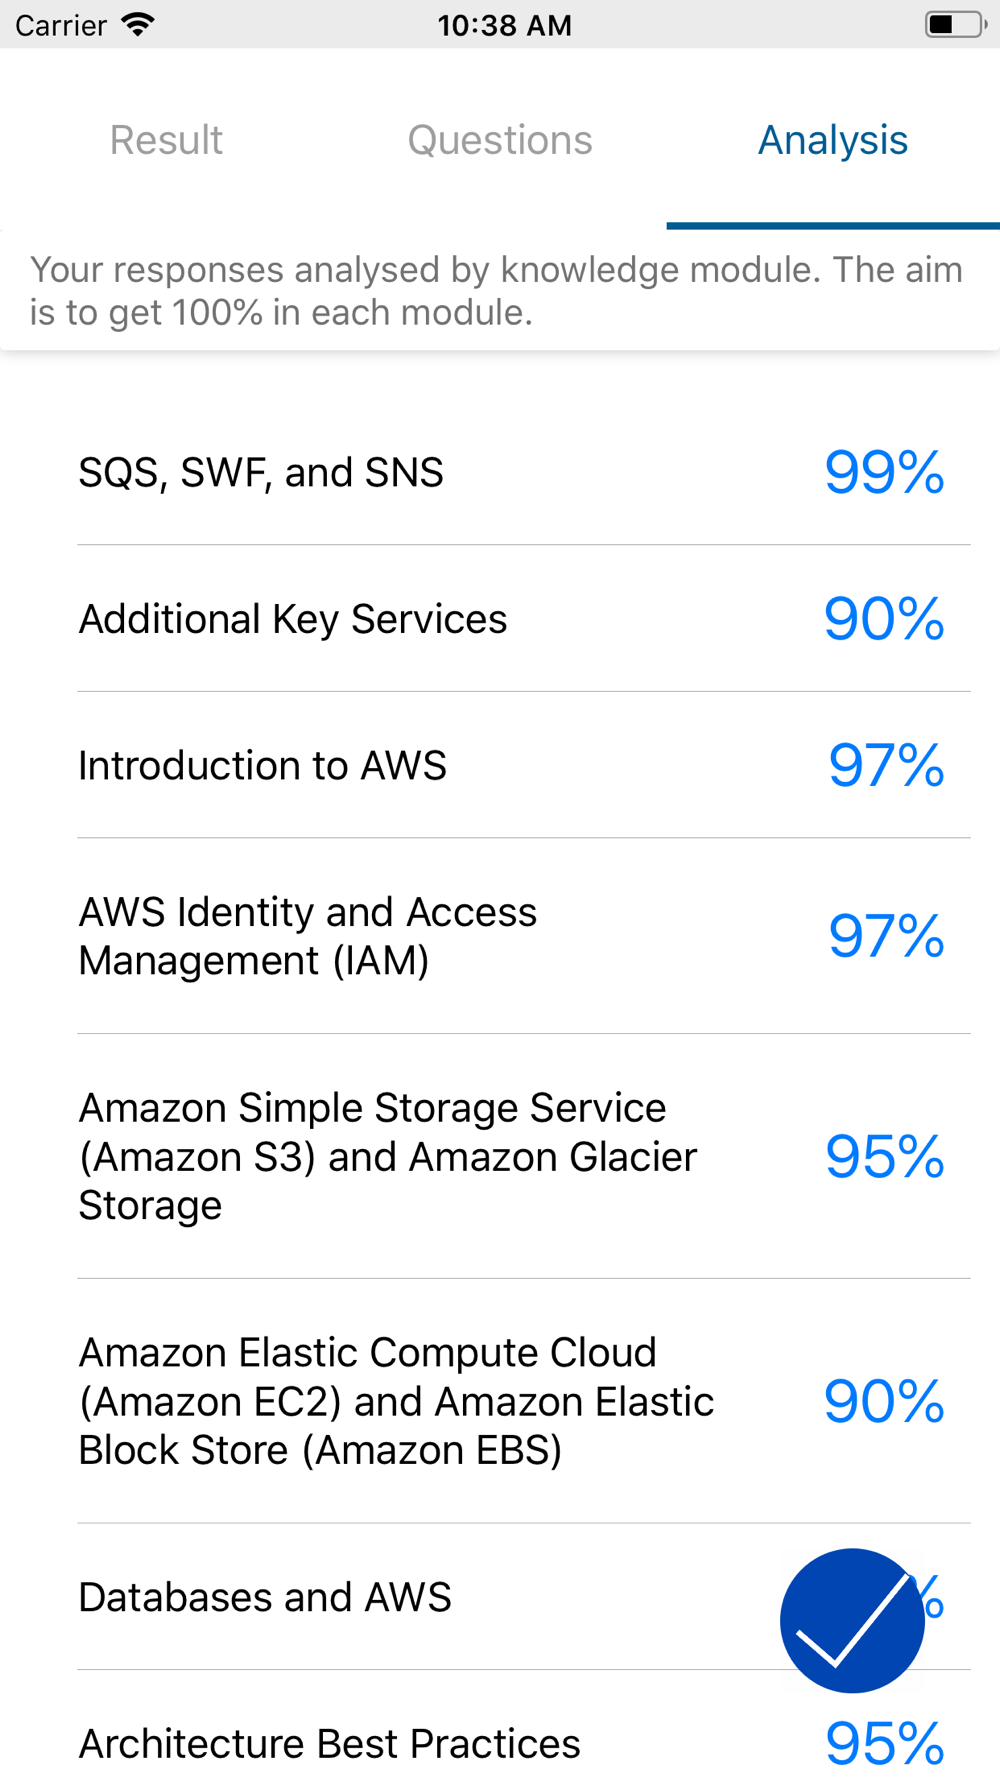The image size is (1000, 1778).
Task: Open the Introduction to AWS module
Action: click(500, 765)
